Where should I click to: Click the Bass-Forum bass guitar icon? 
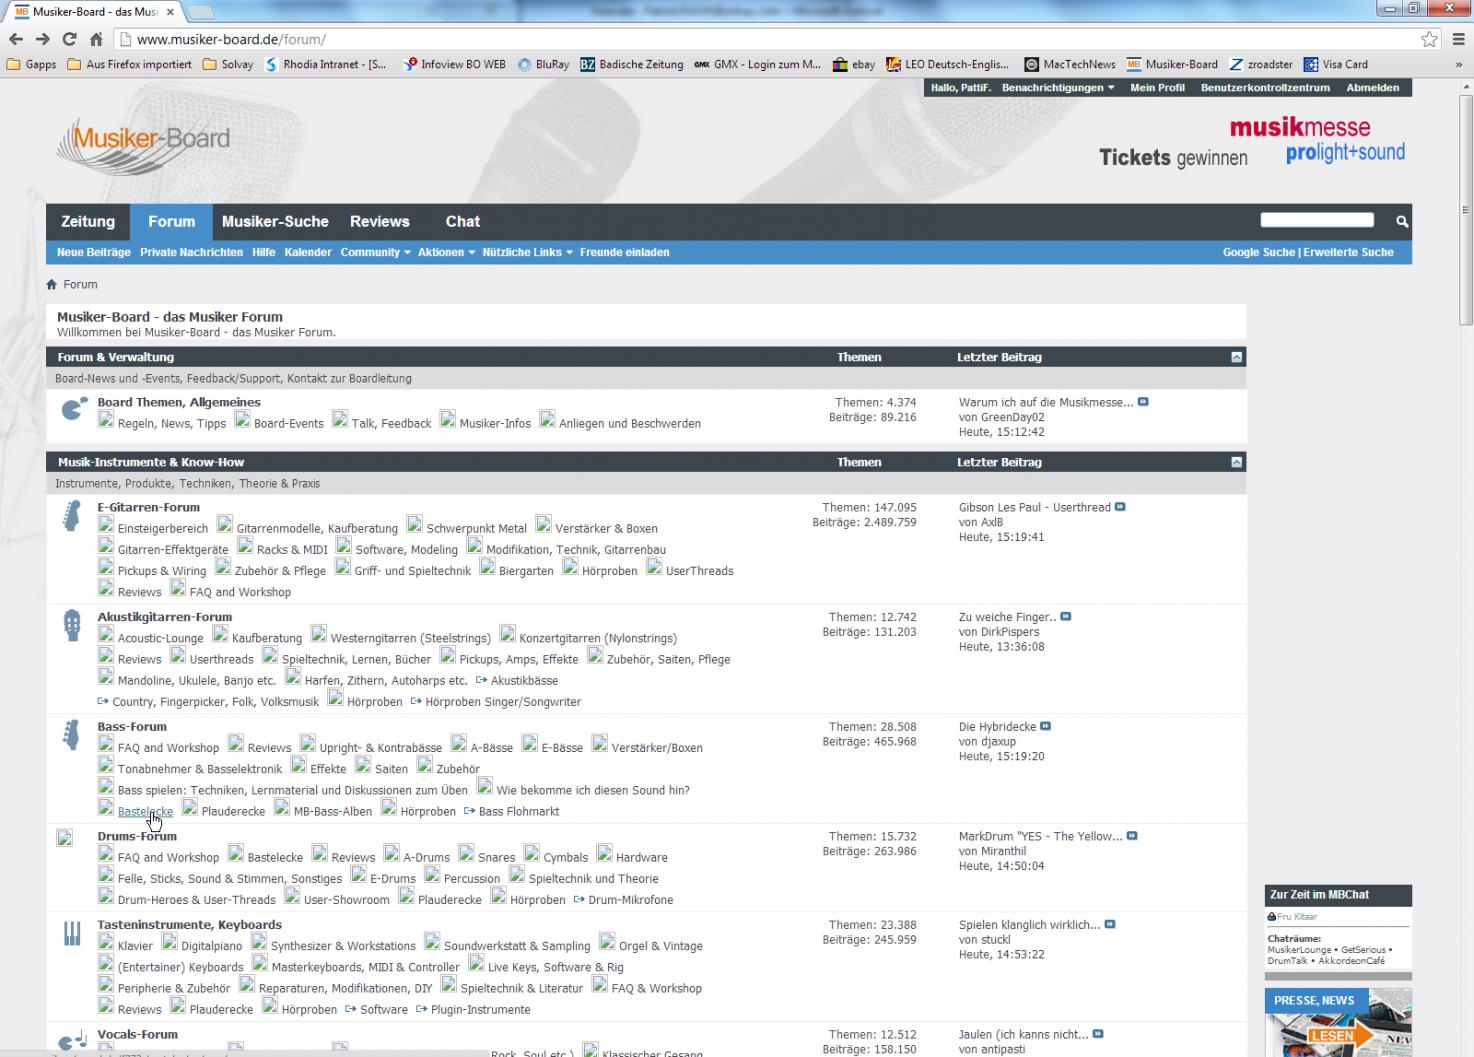(72, 735)
